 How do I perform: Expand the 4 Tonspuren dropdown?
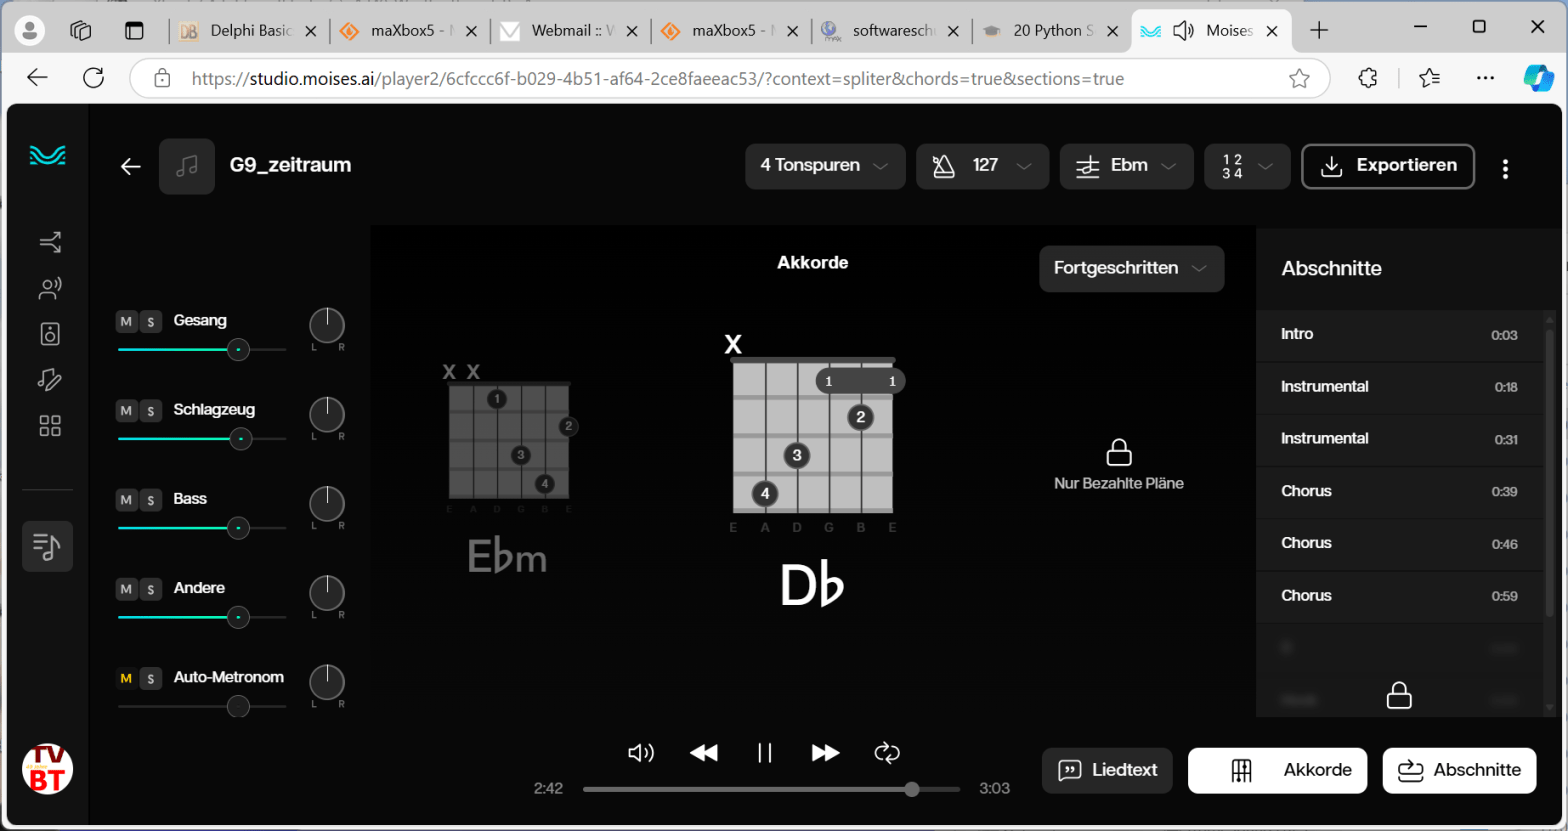(x=824, y=166)
